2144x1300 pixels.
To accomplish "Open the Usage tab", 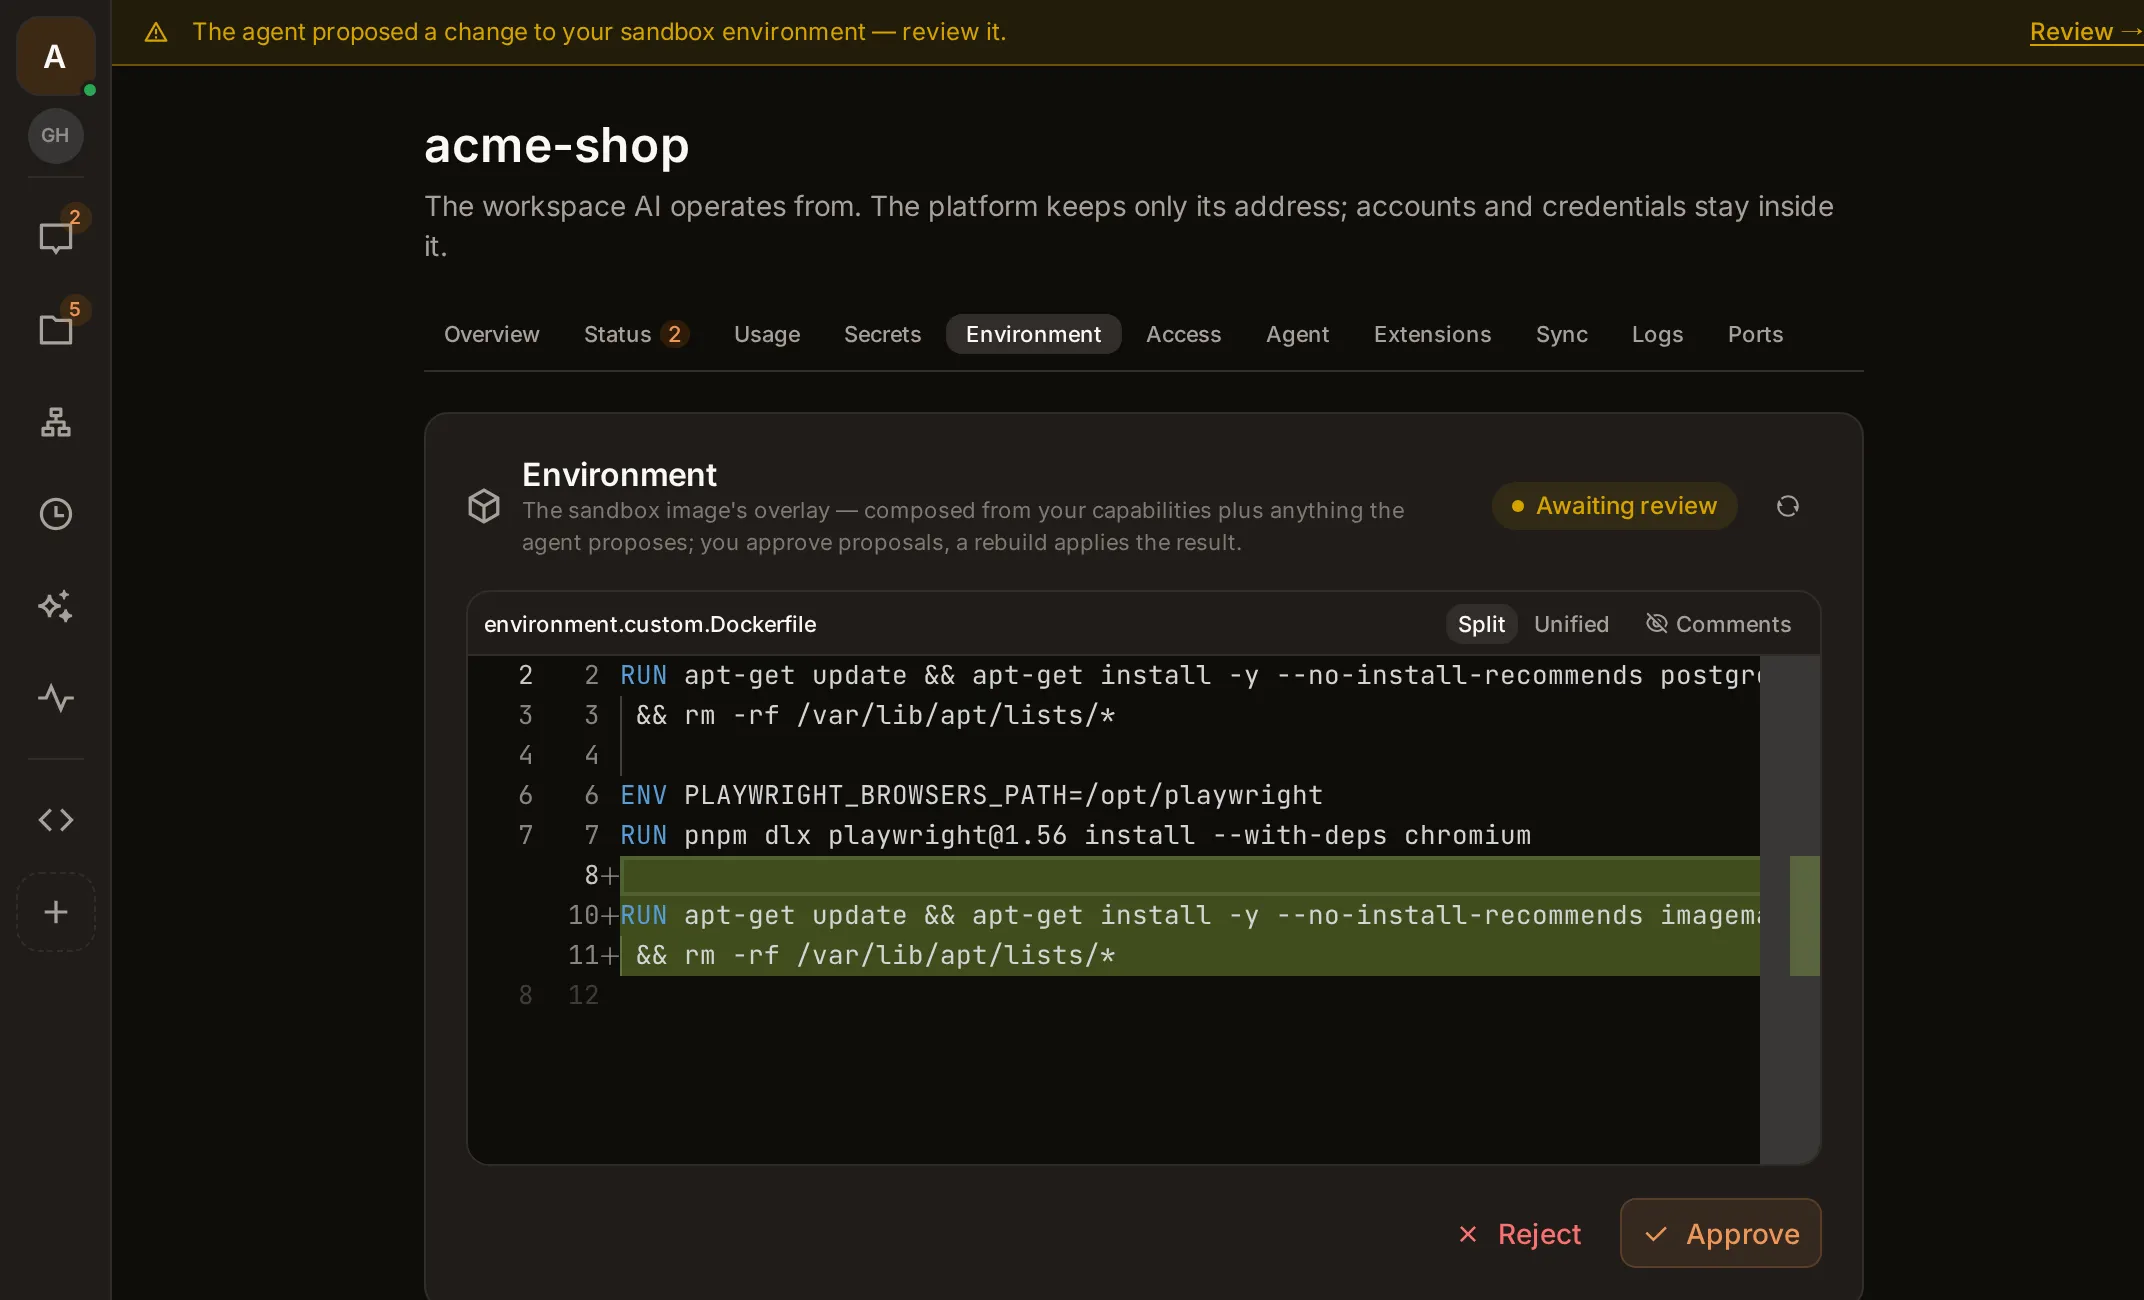I will (x=767, y=334).
